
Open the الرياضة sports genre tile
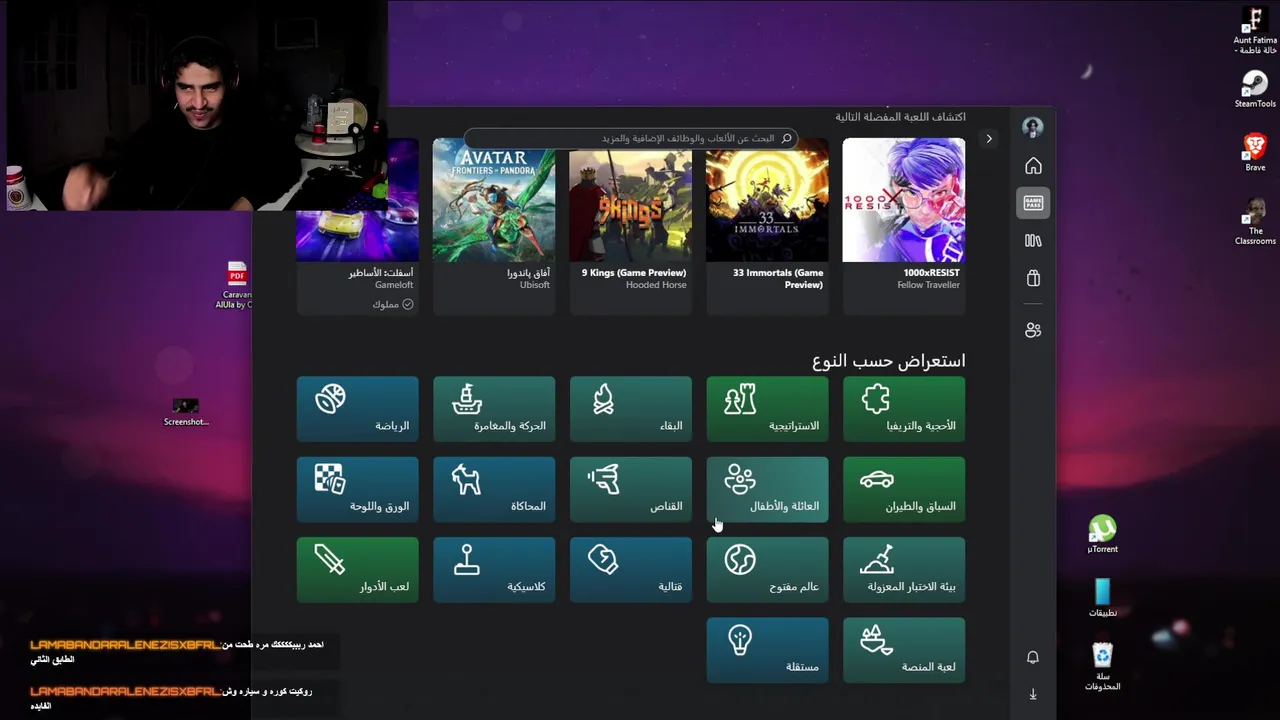click(357, 409)
